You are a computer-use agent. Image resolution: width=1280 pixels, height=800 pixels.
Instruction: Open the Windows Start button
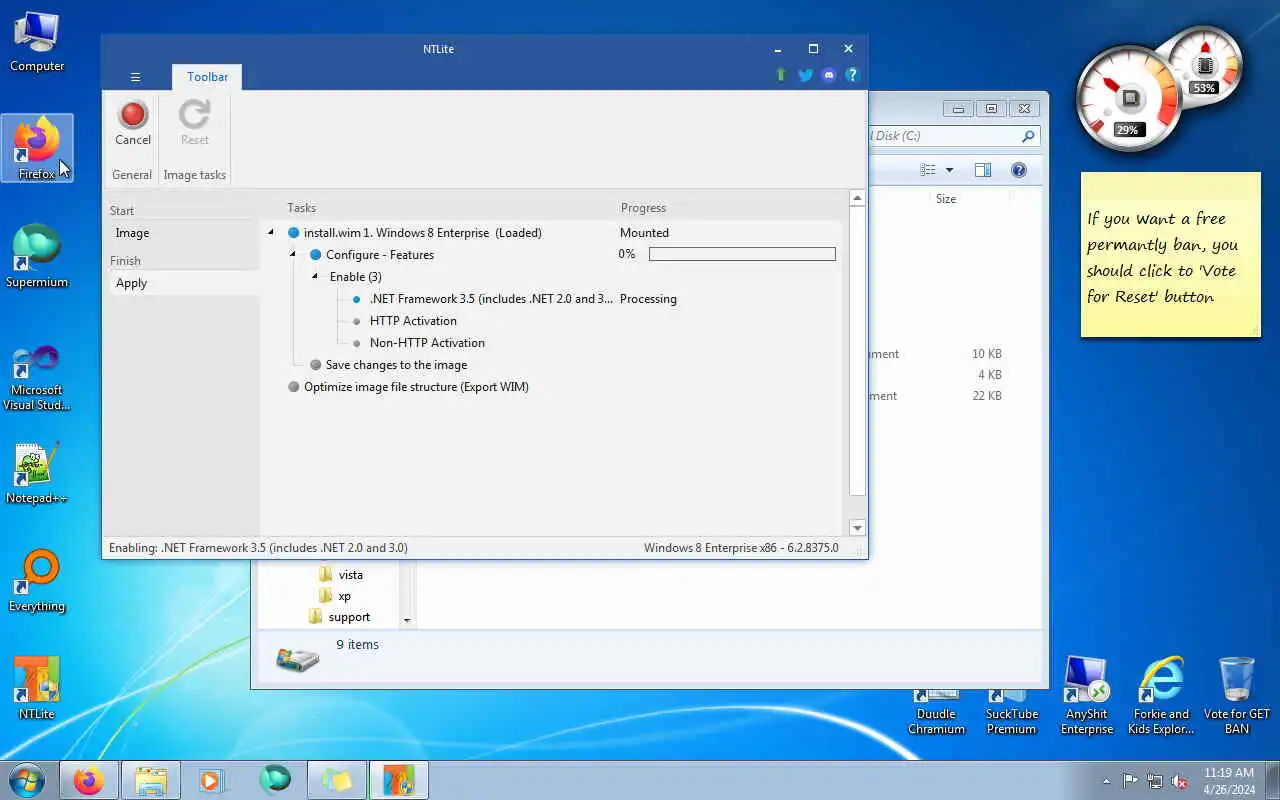(x=27, y=780)
